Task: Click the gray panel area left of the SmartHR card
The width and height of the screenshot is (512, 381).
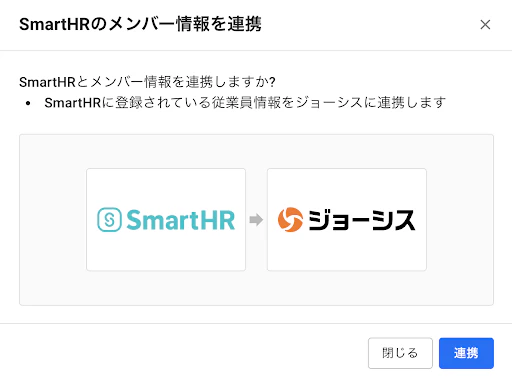Action: (x=53, y=220)
